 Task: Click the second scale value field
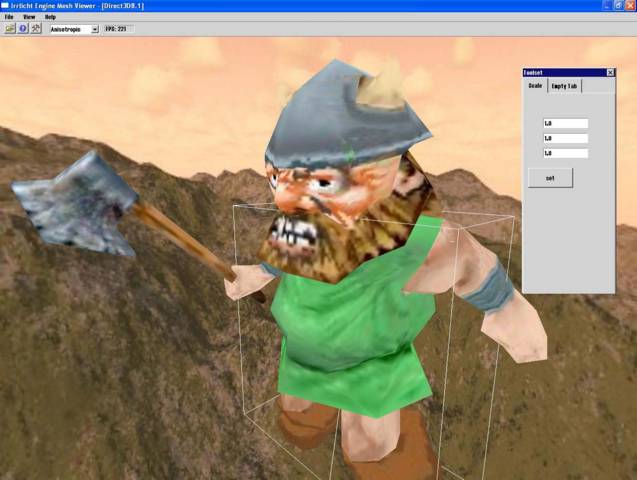566,138
